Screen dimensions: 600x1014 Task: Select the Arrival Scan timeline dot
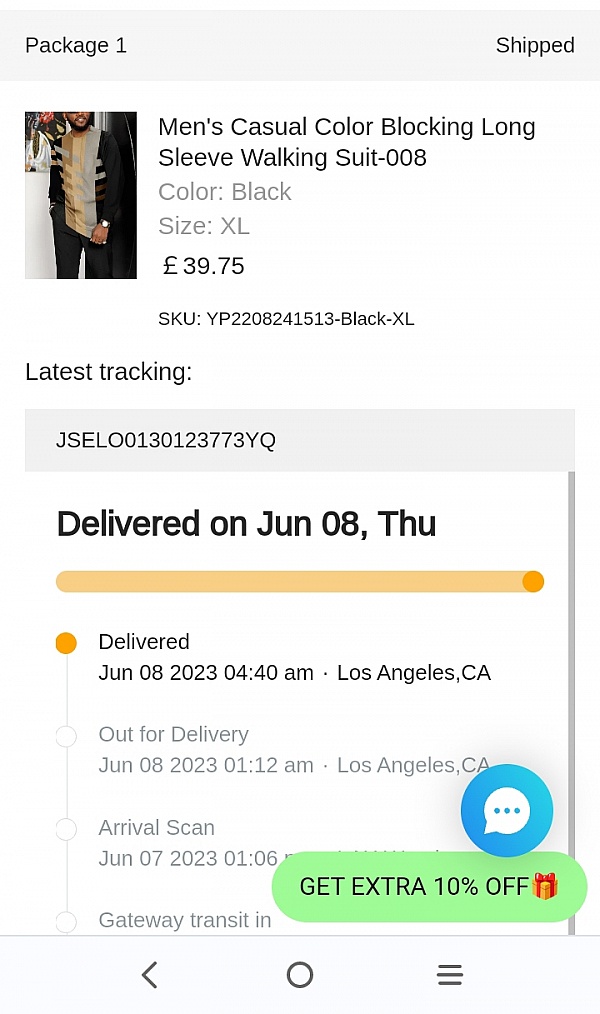coord(66,829)
